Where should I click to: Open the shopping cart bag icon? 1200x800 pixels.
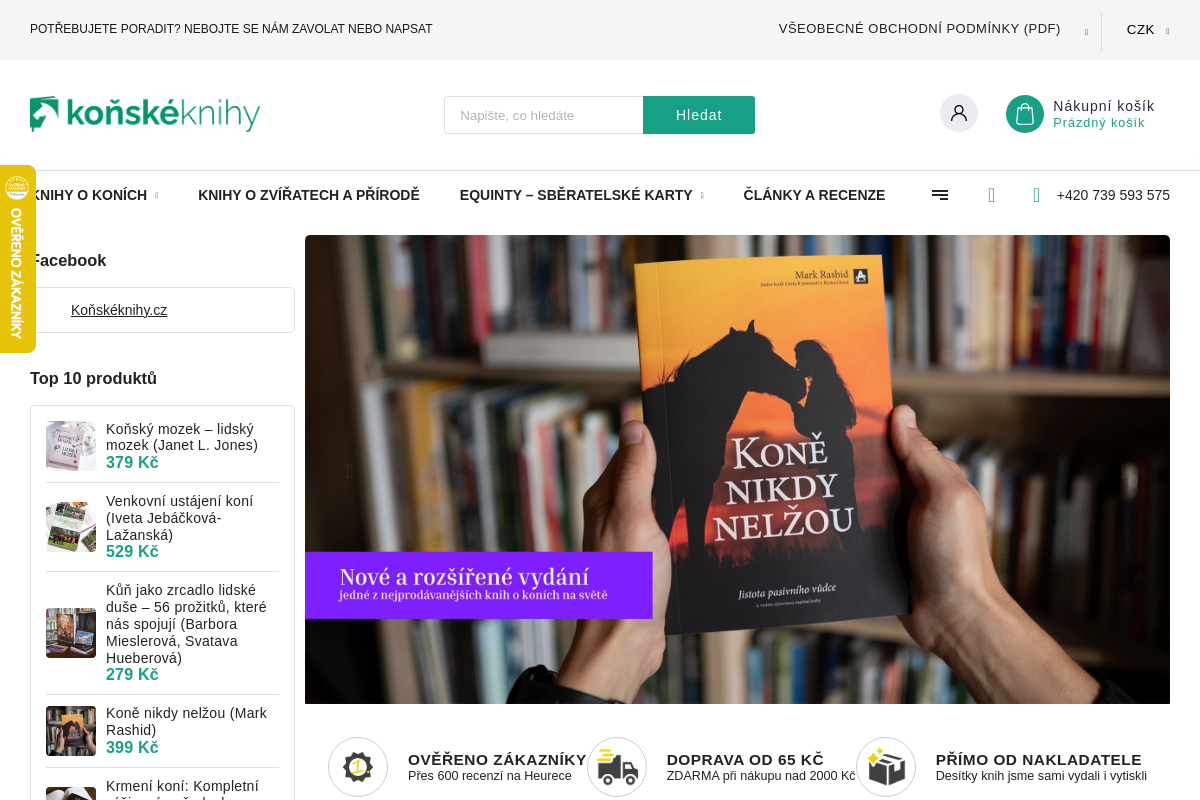click(x=1025, y=114)
